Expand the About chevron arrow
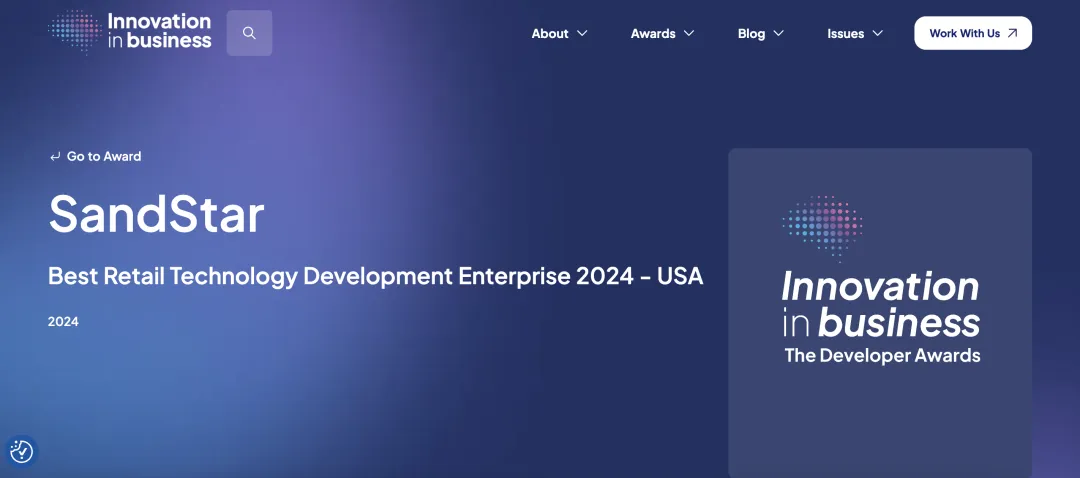This screenshot has width=1080, height=478. (x=582, y=33)
